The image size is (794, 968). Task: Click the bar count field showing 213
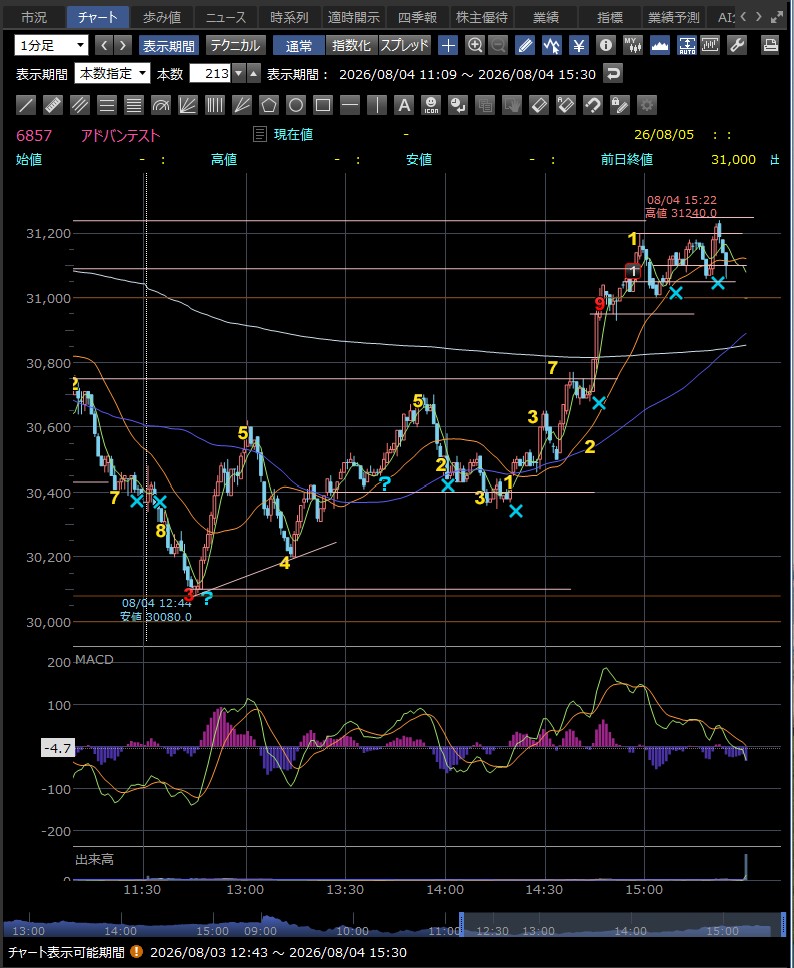click(210, 73)
